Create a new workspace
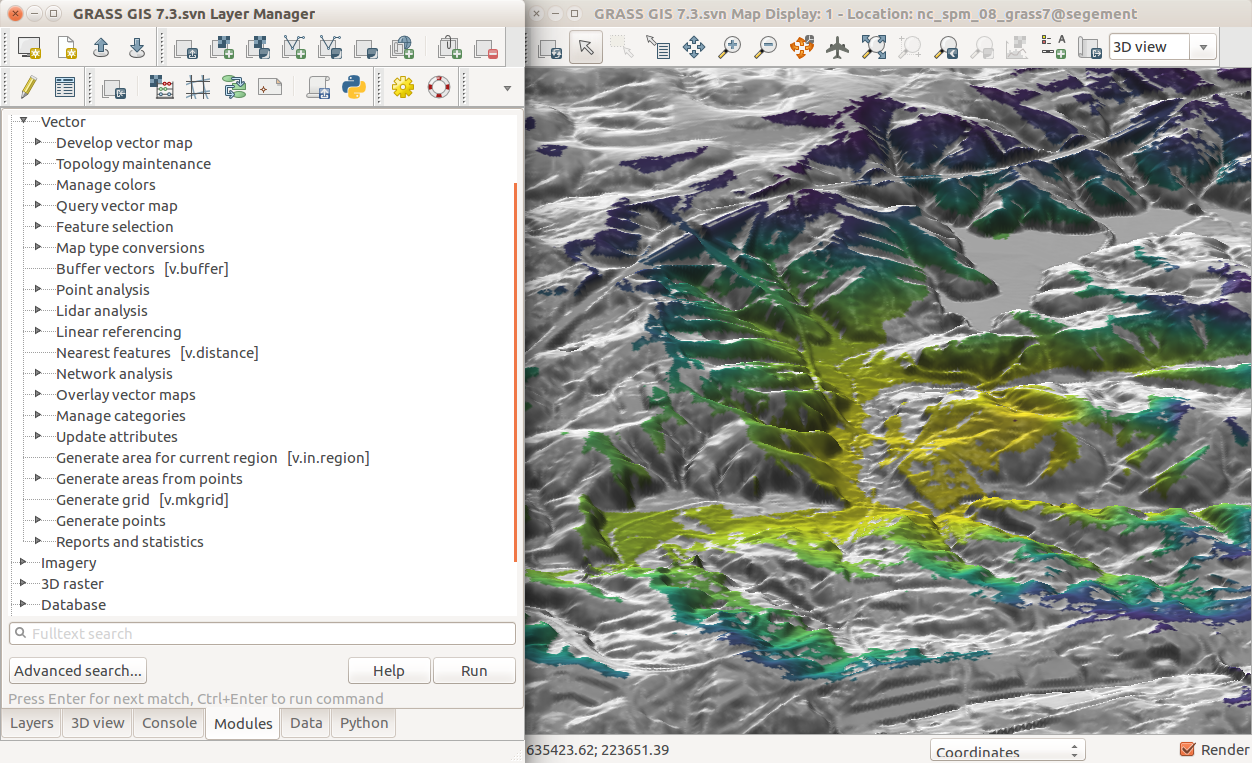 66,47
